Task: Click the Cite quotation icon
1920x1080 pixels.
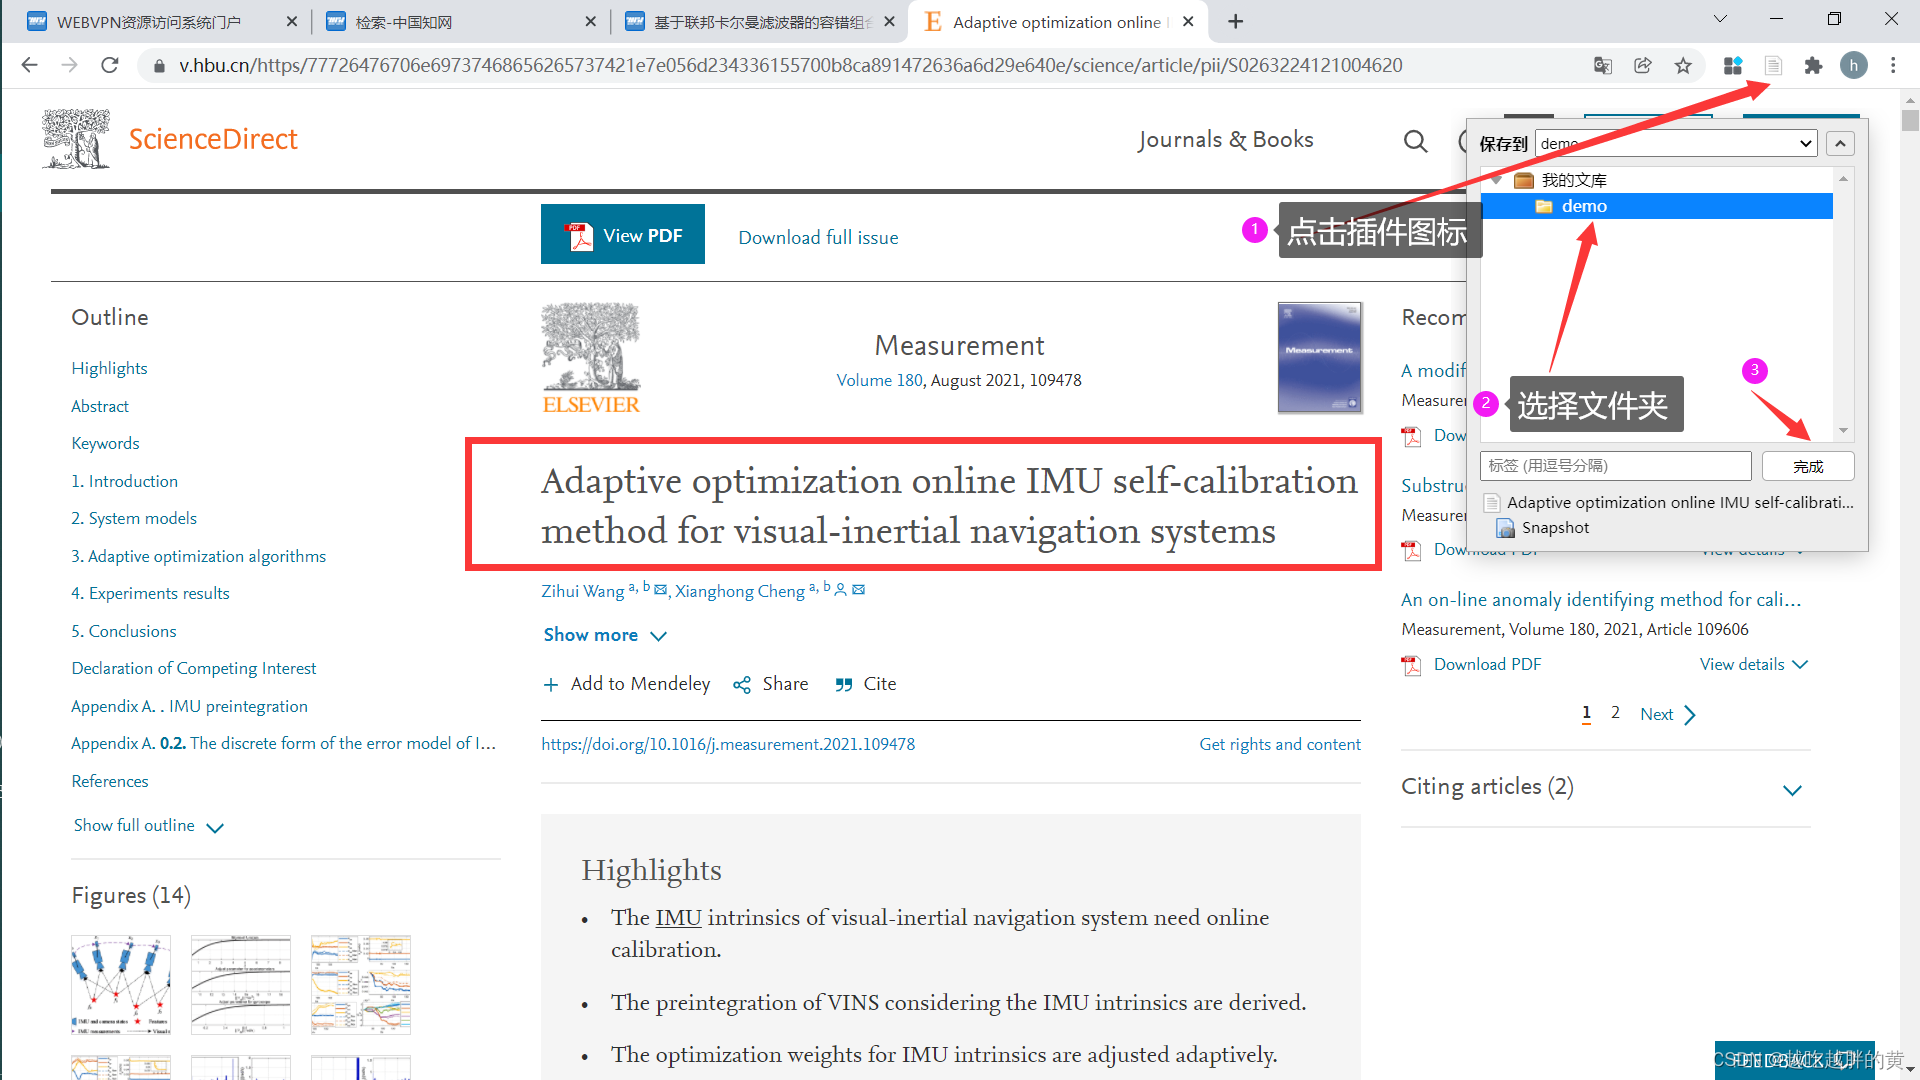Action: click(x=844, y=685)
